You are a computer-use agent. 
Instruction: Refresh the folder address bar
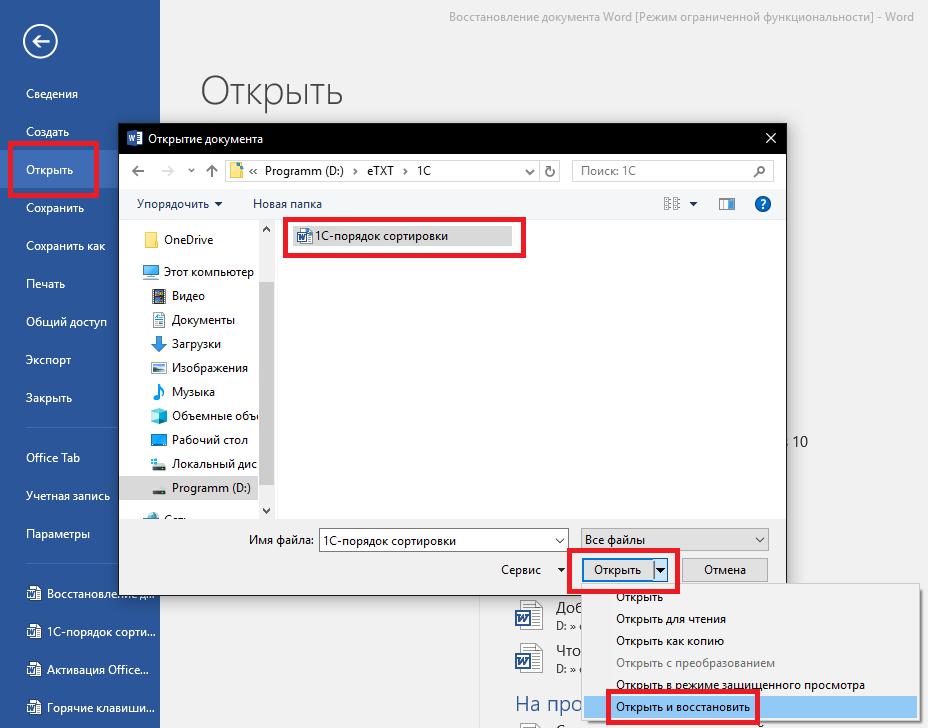551,171
